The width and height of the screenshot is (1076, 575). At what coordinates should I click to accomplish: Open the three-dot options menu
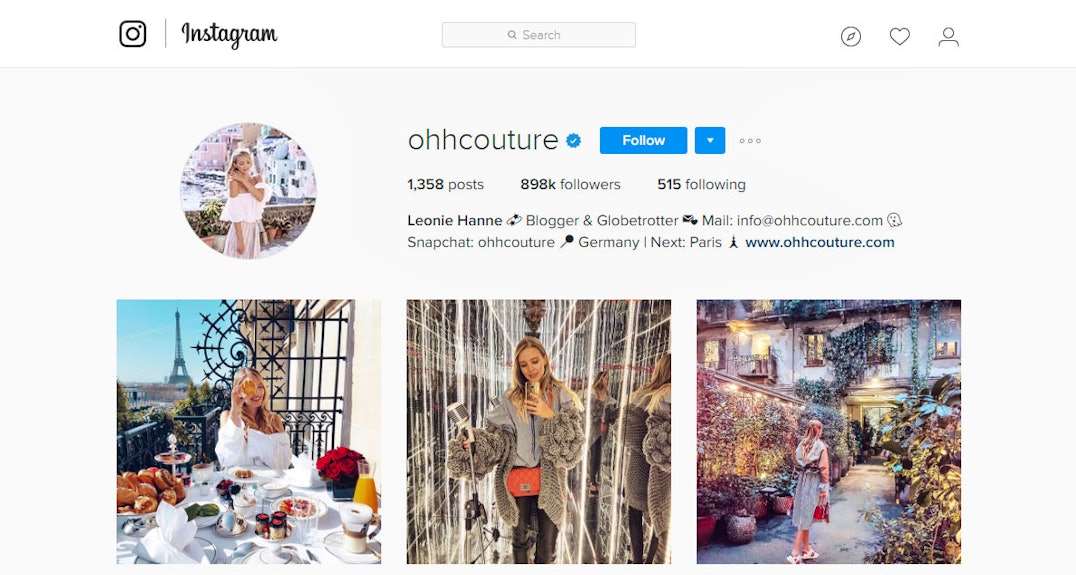[x=750, y=141]
